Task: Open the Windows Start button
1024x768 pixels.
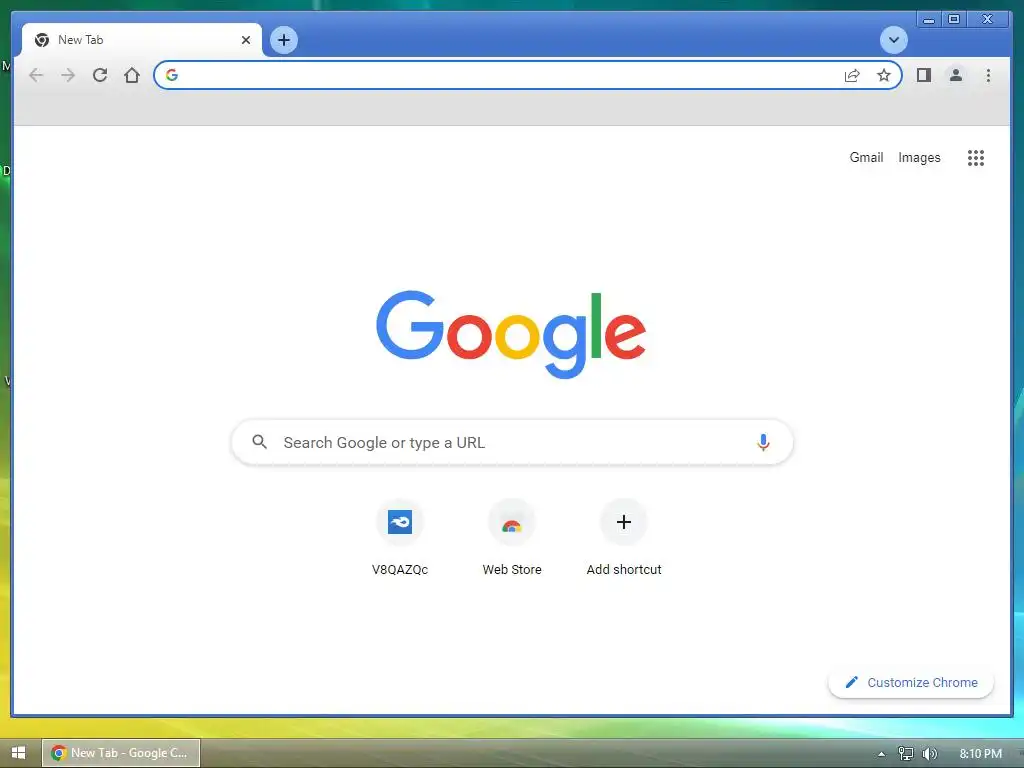Action: point(18,753)
